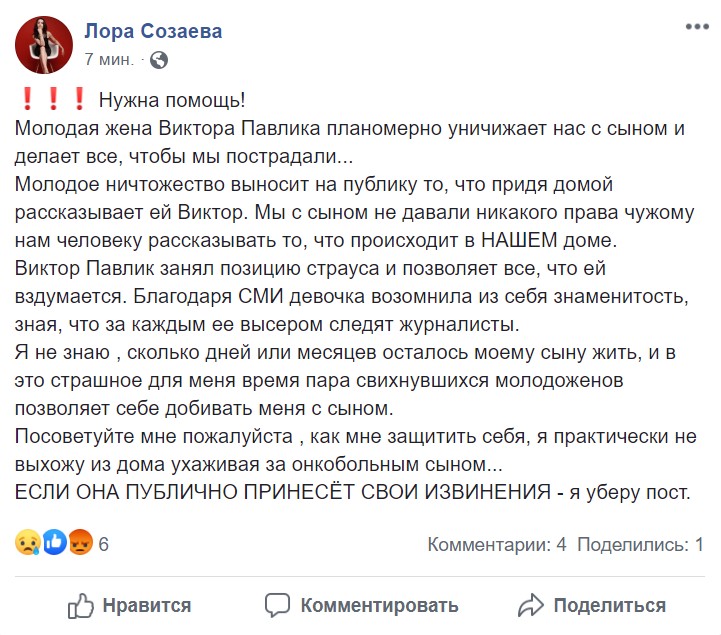Click the author's profile picture
The width and height of the screenshot is (721, 635).
(44, 44)
